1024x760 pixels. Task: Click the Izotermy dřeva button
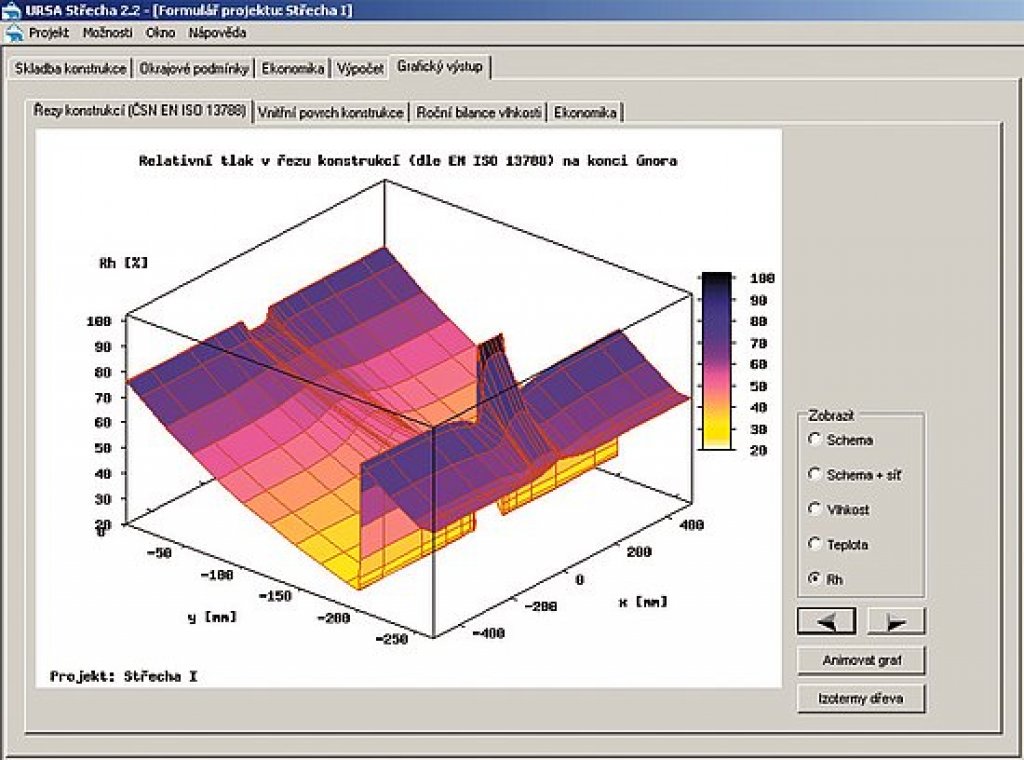[861, 698]
